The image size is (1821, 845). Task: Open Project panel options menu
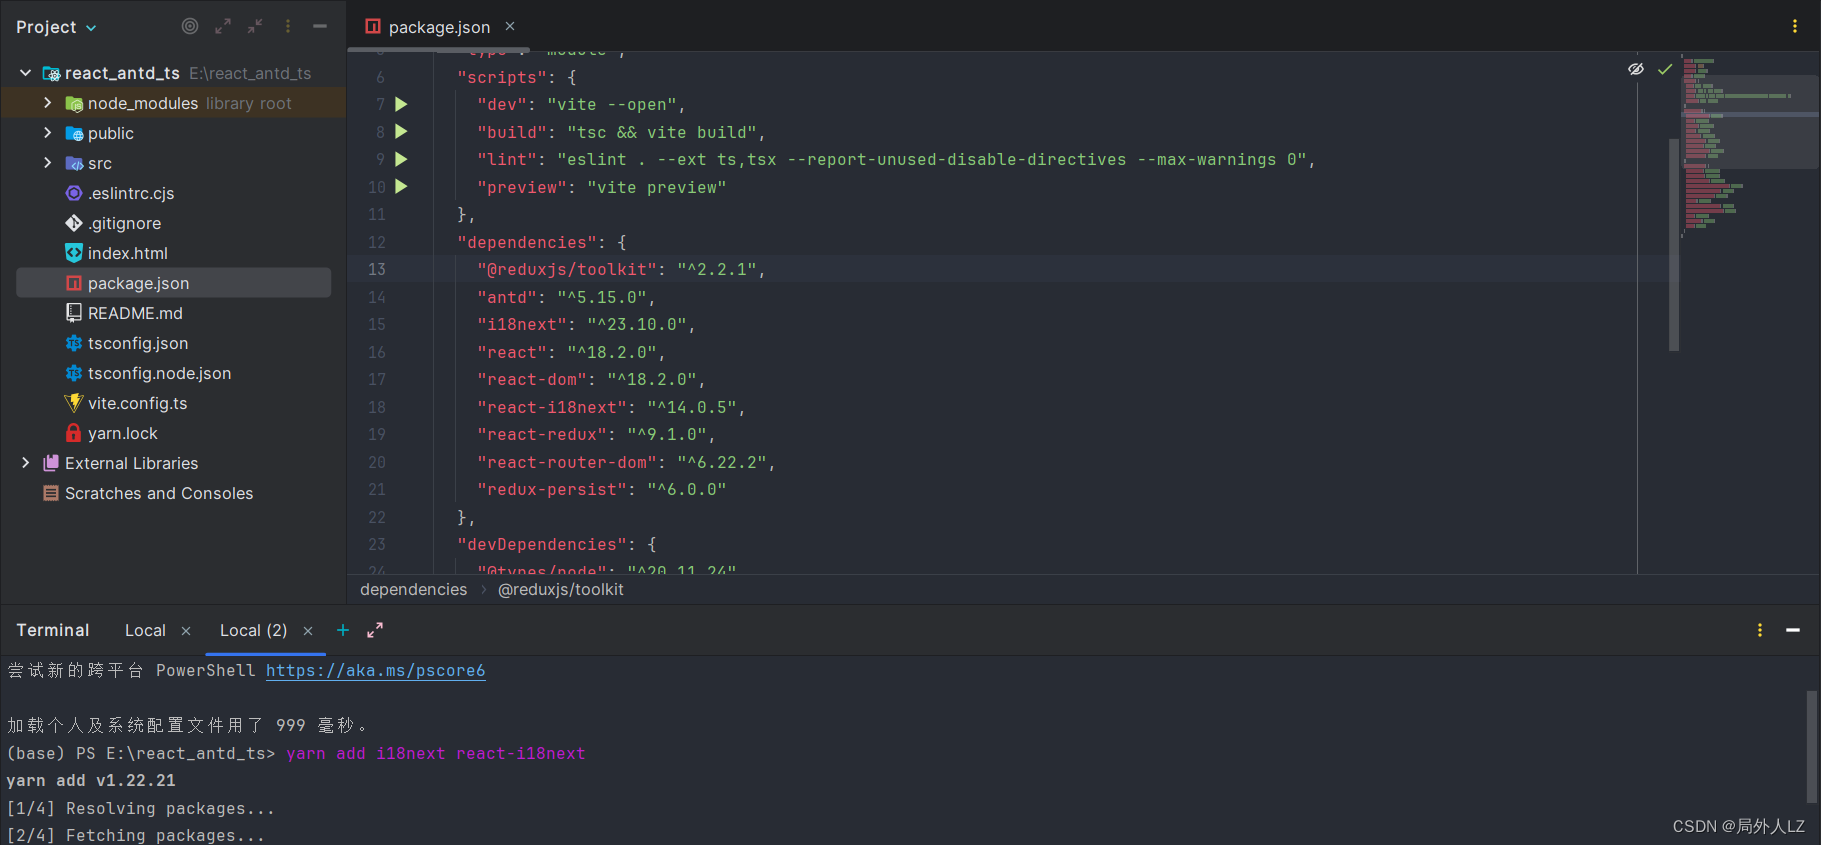pyautogui.click(x=288, y=27)
